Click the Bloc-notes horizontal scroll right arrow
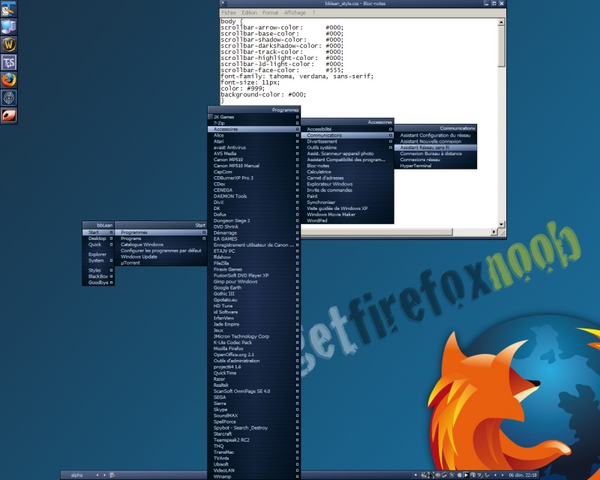 tap(494, 232)
